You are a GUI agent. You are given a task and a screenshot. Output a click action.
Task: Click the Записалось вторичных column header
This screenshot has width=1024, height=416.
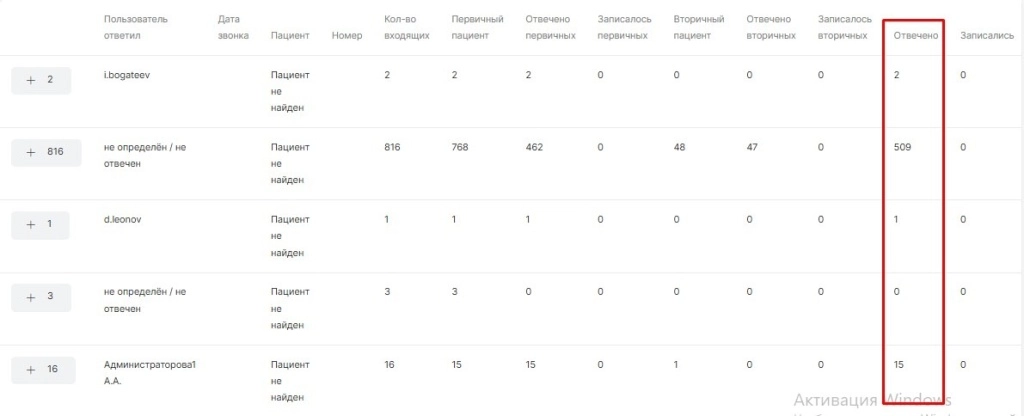click(843, 27)
